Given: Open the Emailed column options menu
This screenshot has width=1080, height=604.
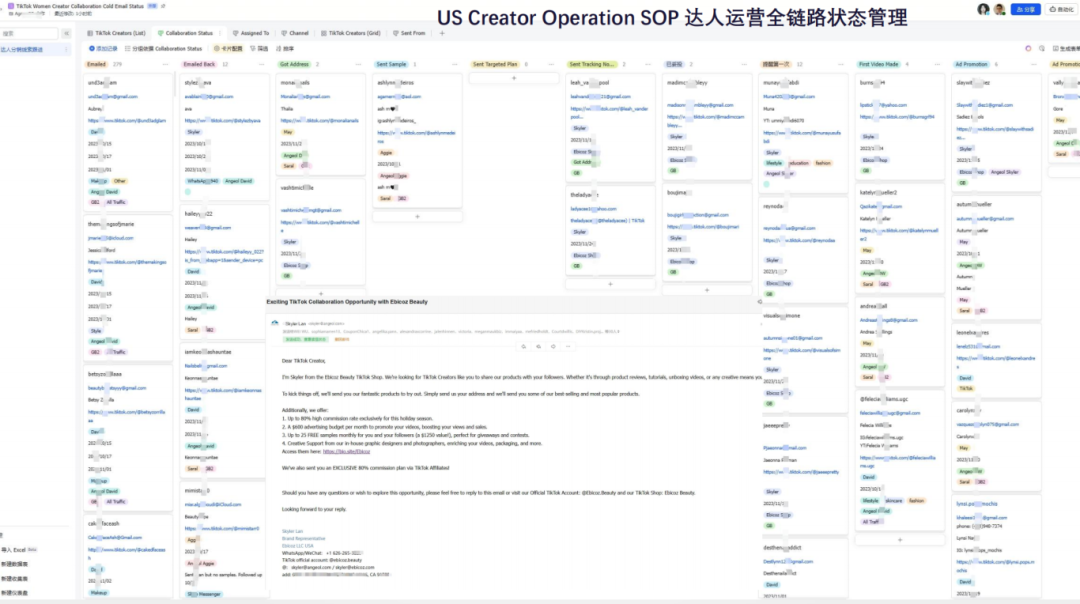Looking at the screenshot, I should pos(165,64).
